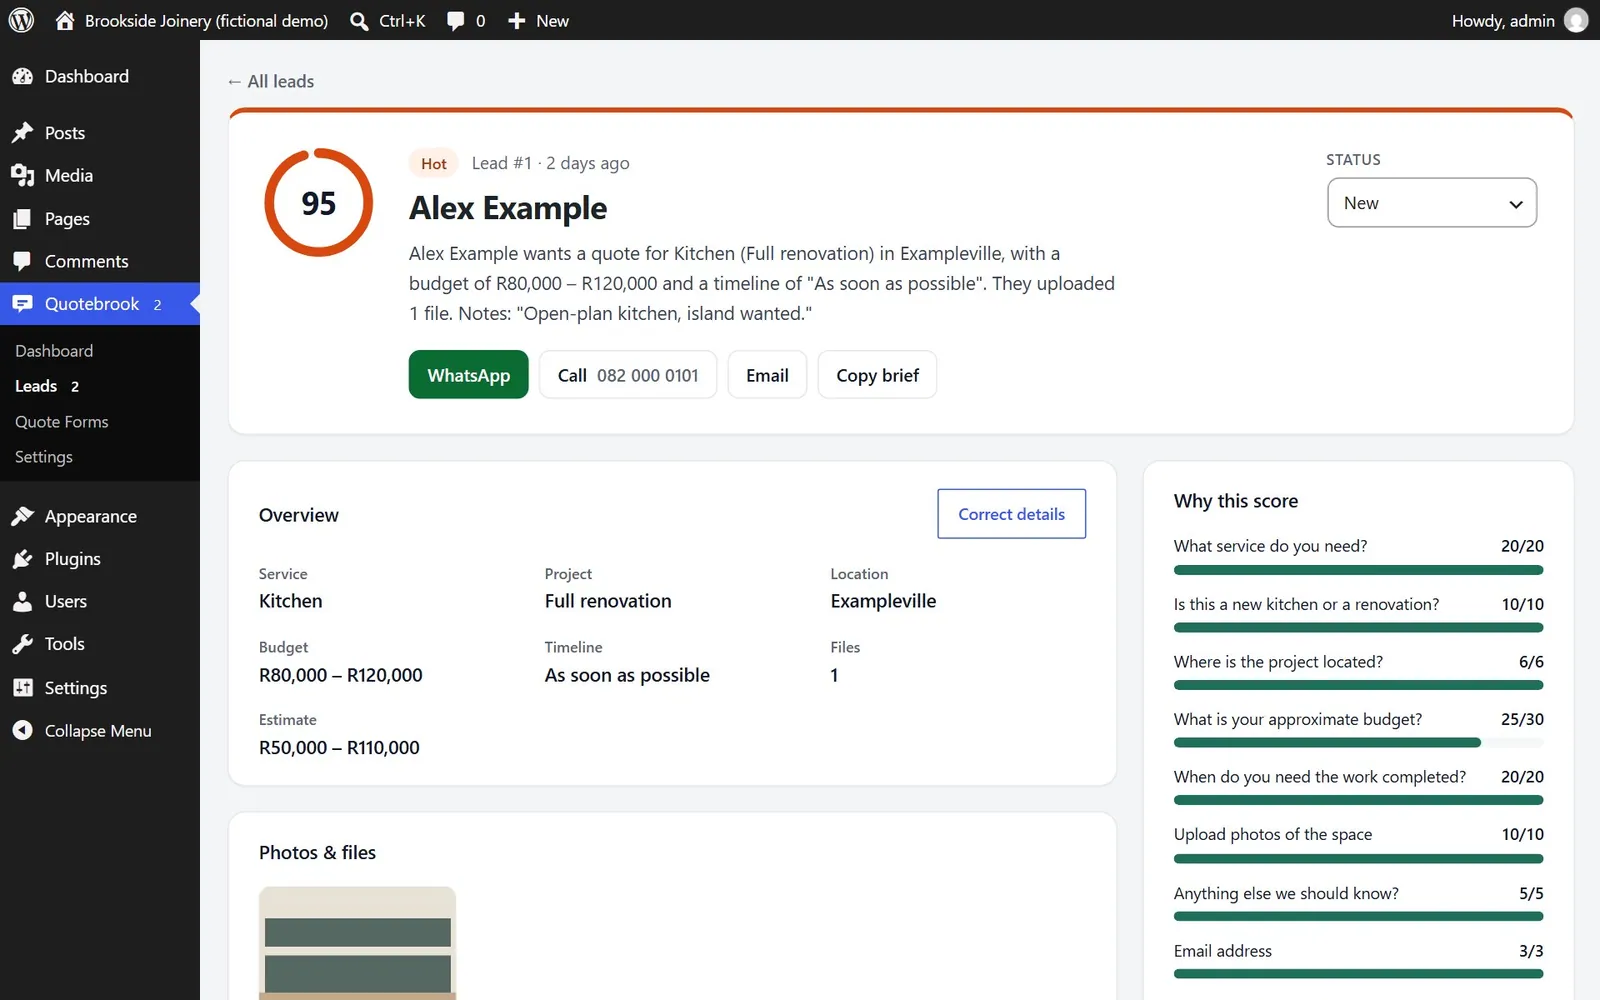Open the admin user avatar
Screen dimensions: 1600x1000
pyautogui.click(x=1576, y=20)
